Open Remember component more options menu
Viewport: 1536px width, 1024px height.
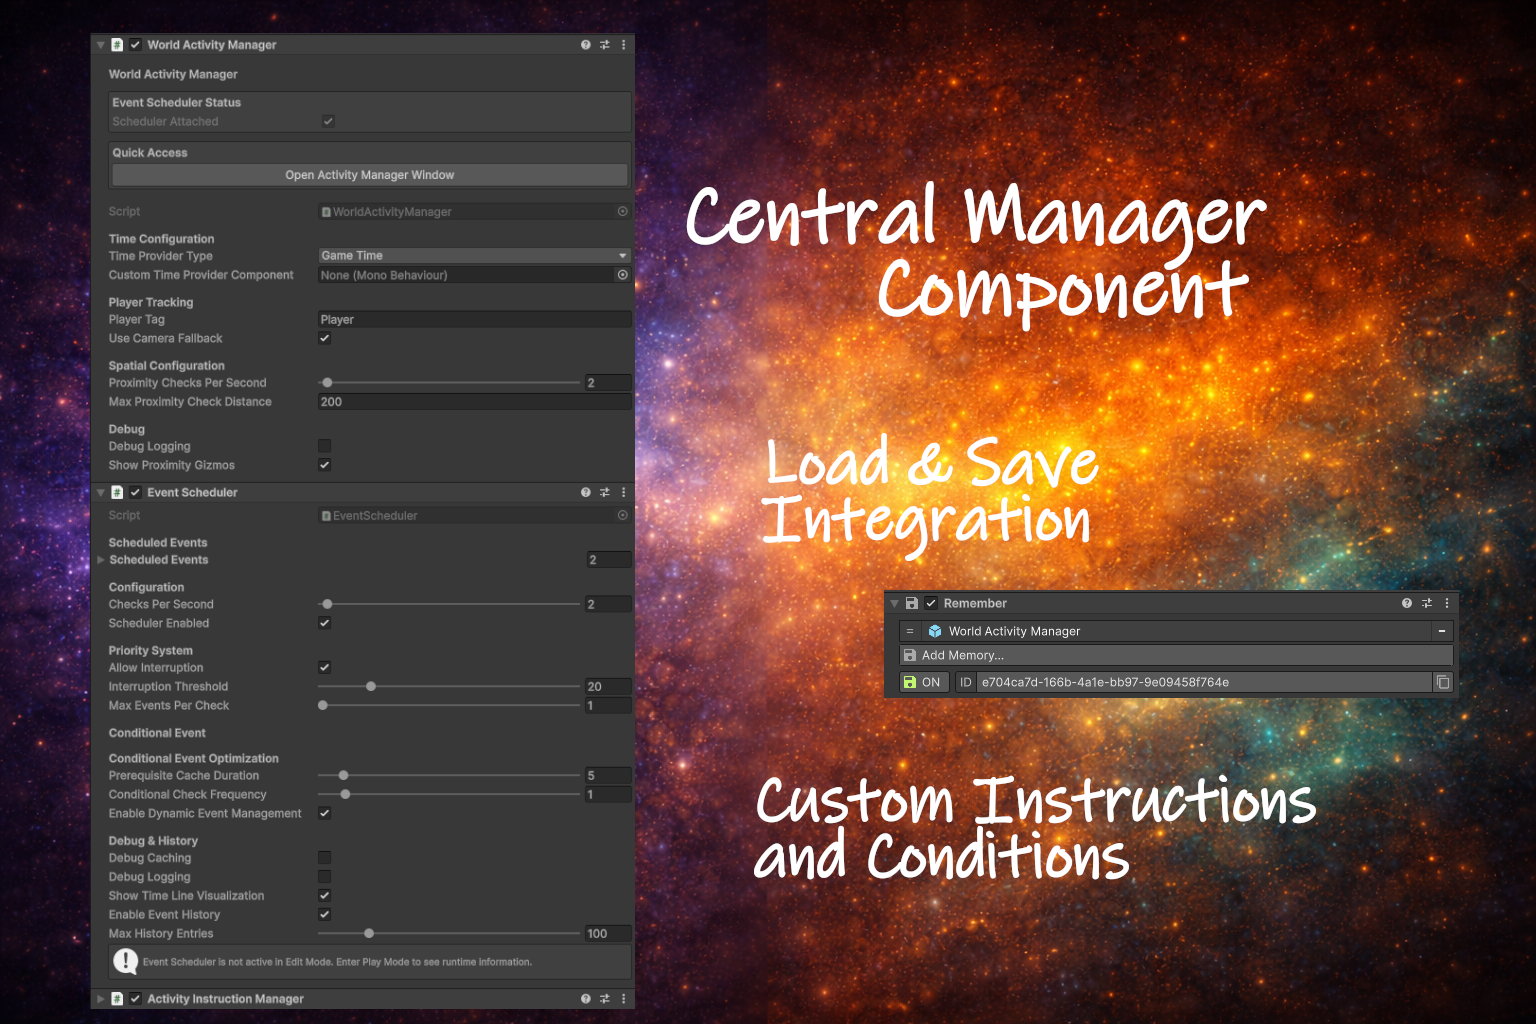coord(1447,603)
